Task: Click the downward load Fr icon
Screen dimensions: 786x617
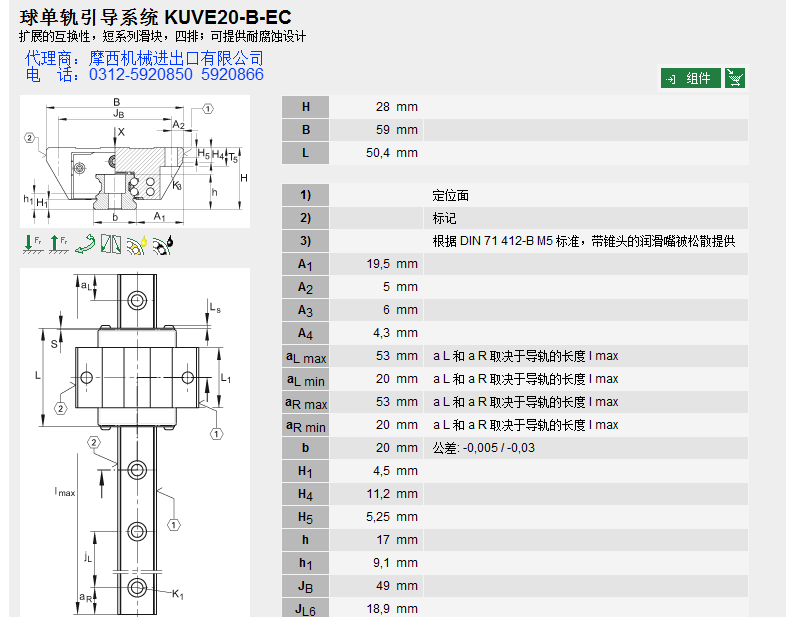Action: (x=33, y=242)
